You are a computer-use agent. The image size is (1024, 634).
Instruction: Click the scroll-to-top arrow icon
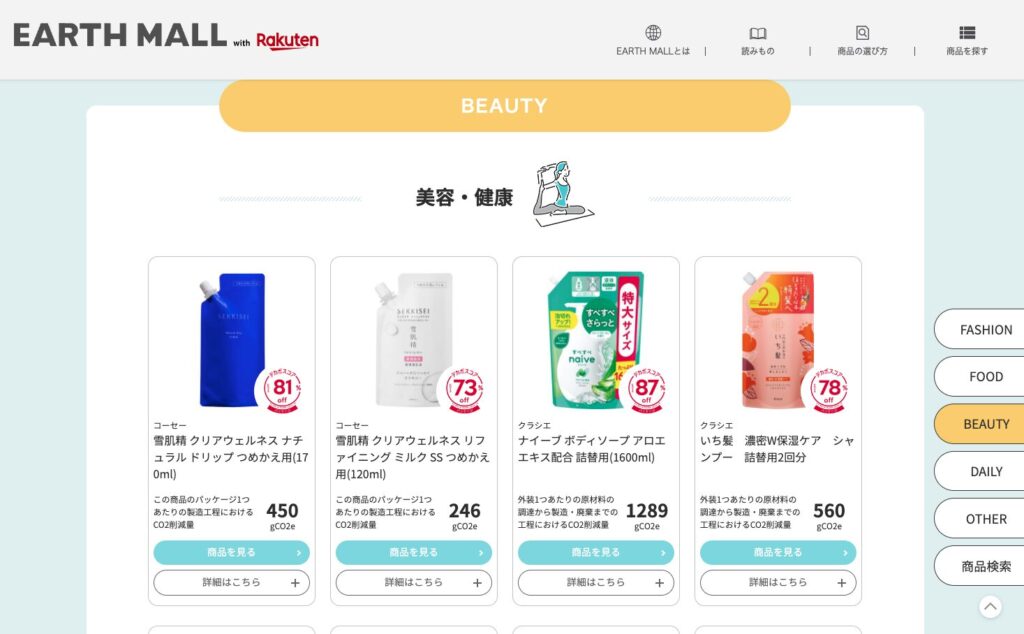pyautogui.click(x=990, y=607)
